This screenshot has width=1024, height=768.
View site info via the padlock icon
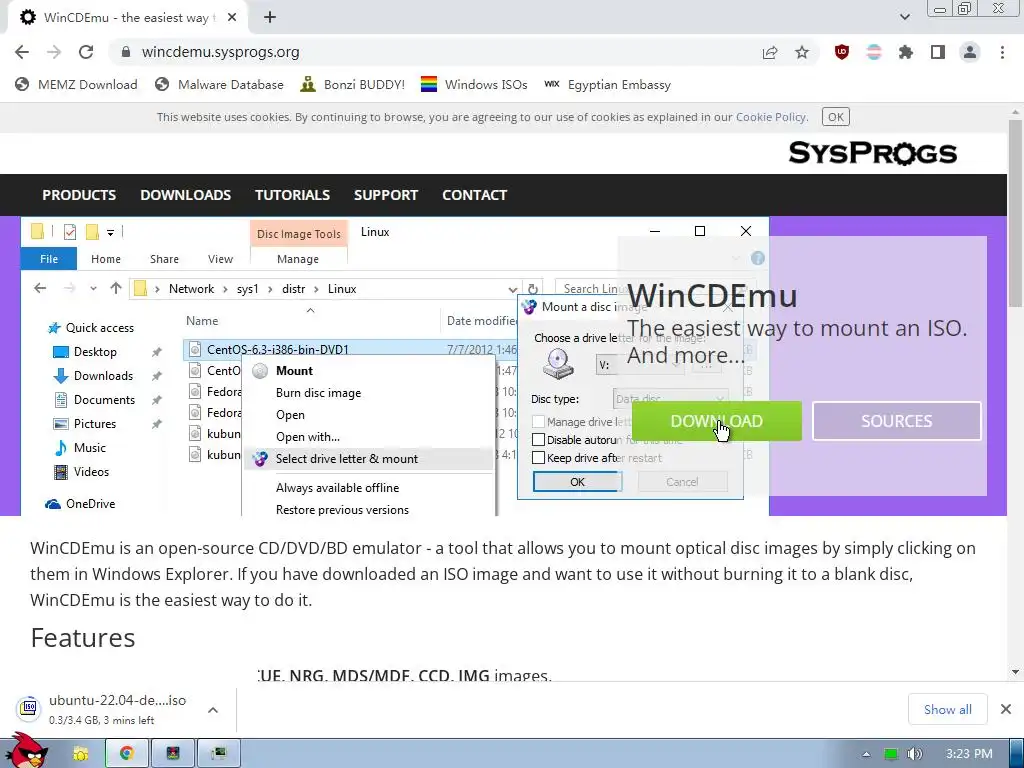coord(126,52)
